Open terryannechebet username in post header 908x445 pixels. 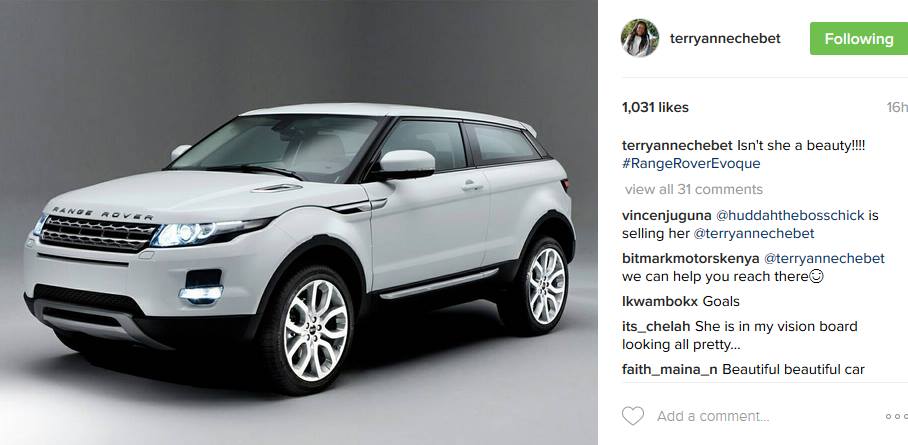[725, 39]
